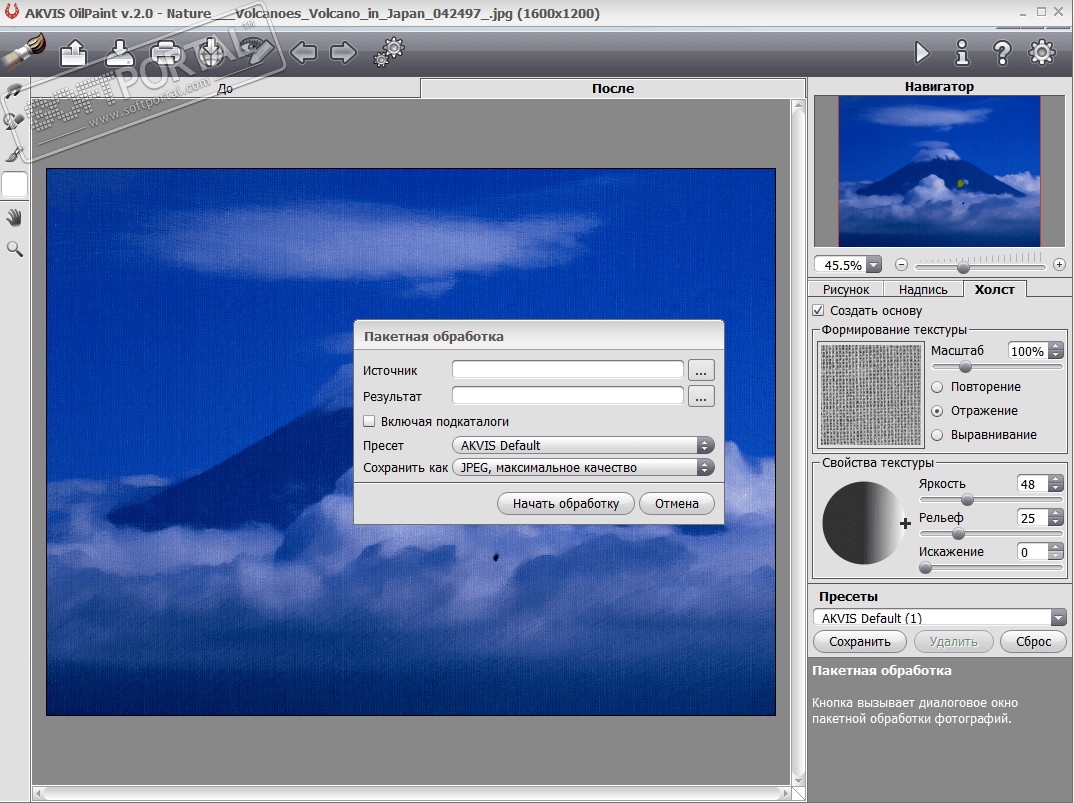
Task: Select the Выравнивание radio option
Action: click(x=937, y=435)
